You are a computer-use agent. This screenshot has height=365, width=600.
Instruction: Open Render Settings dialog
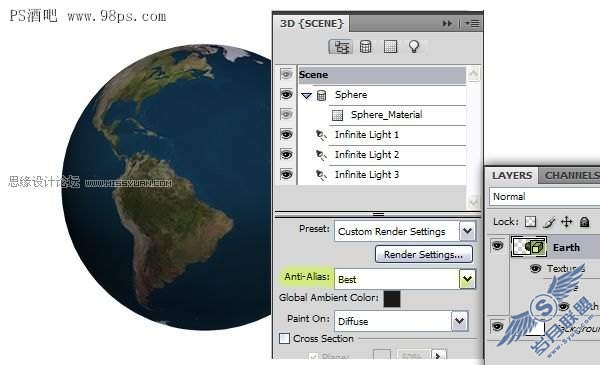pyautogui.click(x=424, y=254)
